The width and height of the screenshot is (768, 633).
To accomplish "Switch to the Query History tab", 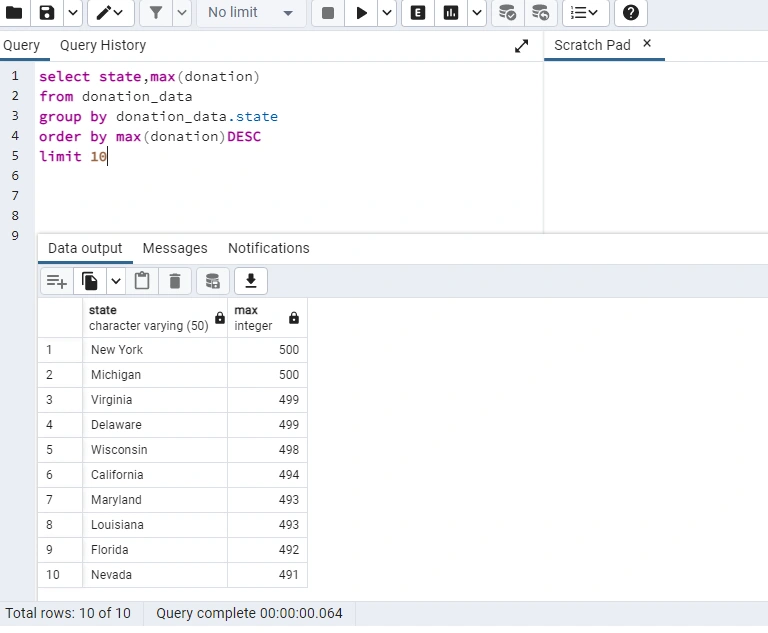I will click(x=102, y=45).
